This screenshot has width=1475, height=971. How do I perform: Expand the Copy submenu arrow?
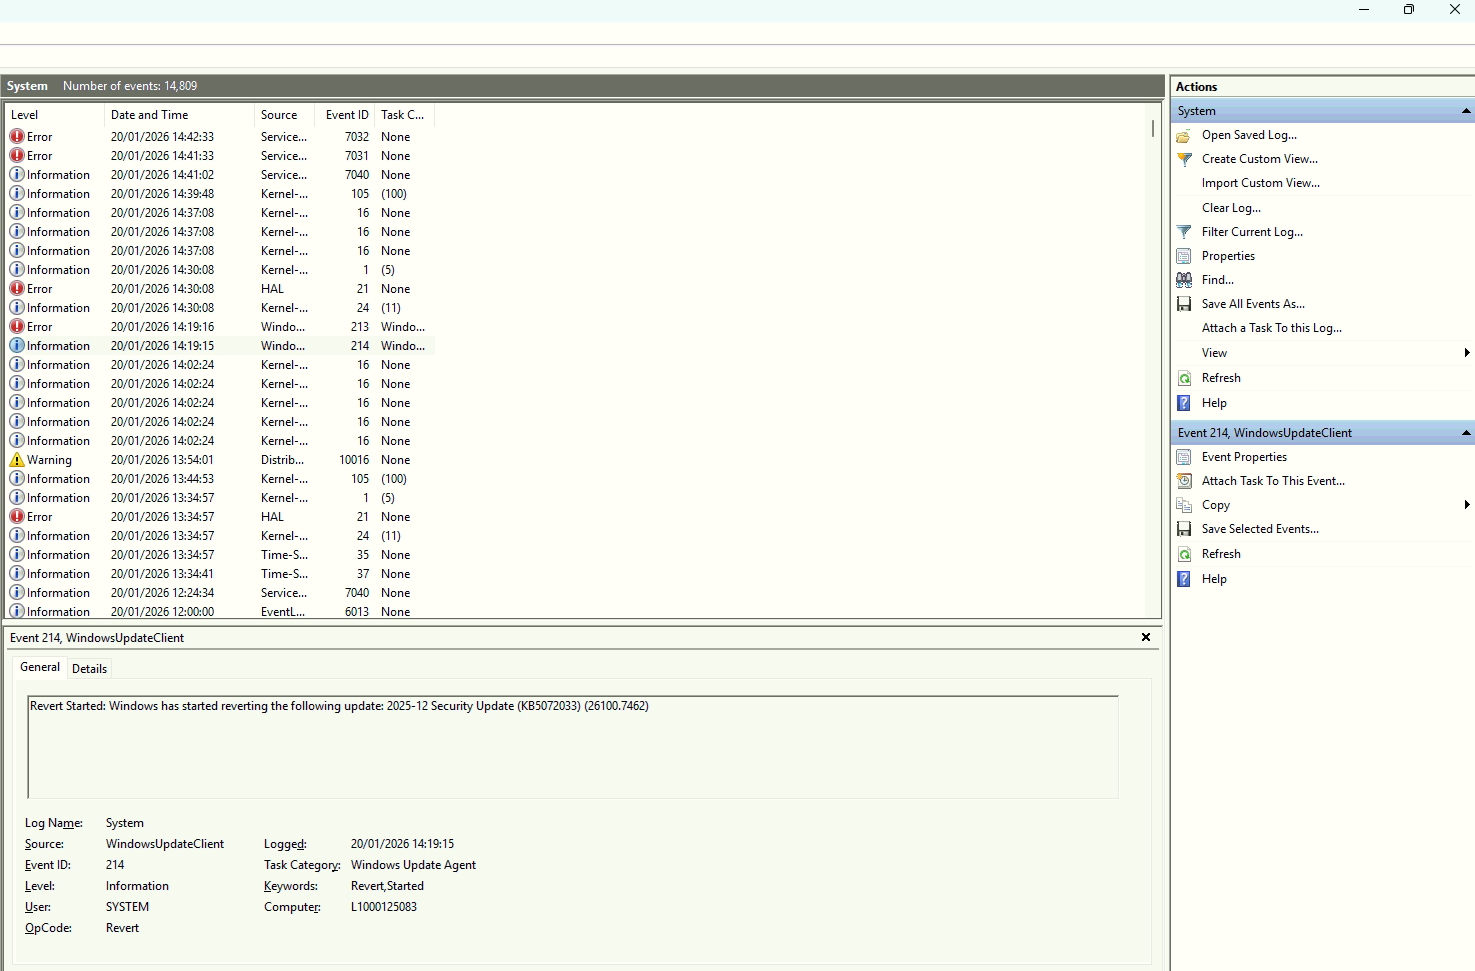tap(1466, 505)
